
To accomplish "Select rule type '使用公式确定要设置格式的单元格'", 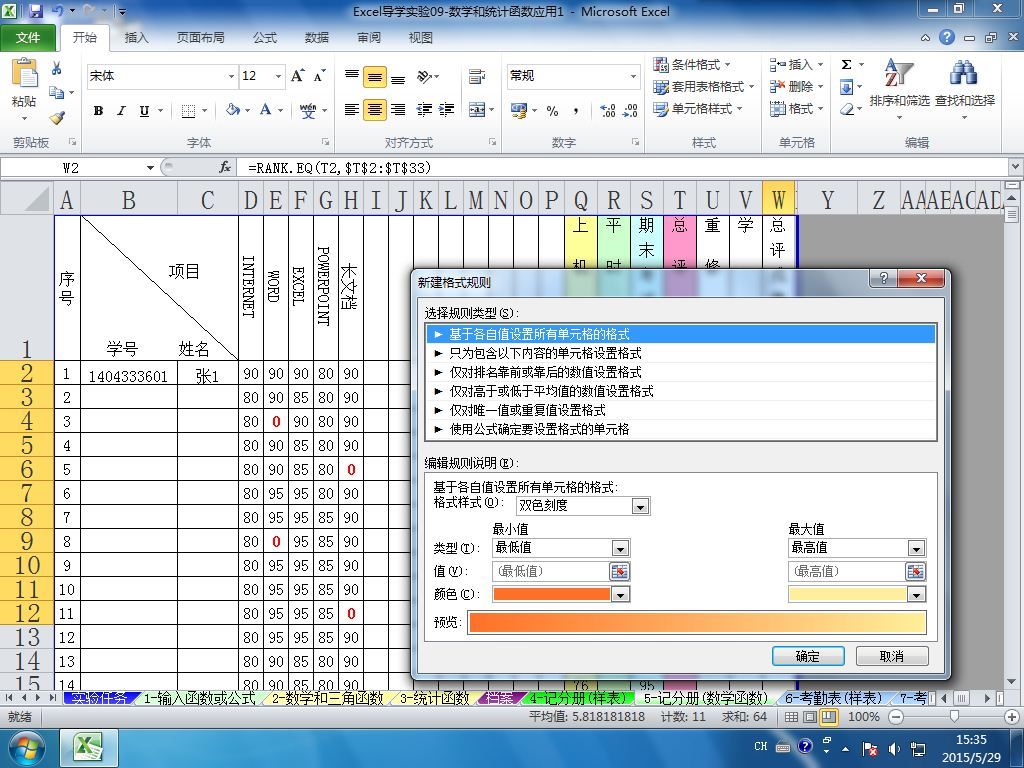I will (681, 429).
